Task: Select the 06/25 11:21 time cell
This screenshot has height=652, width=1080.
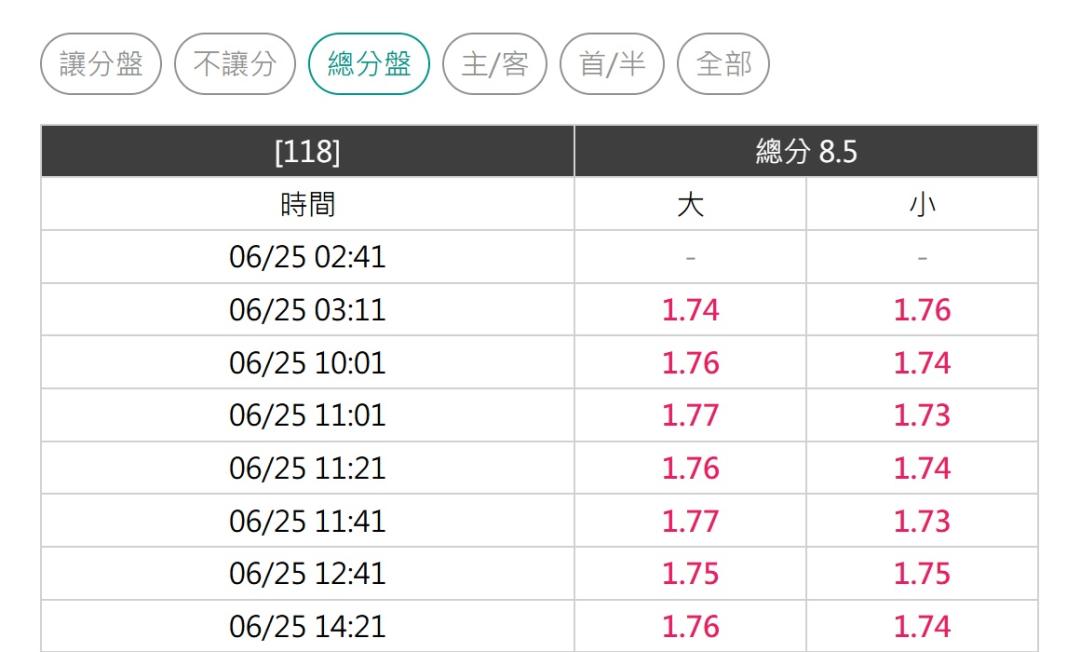Action: click(x=307, y=468)
